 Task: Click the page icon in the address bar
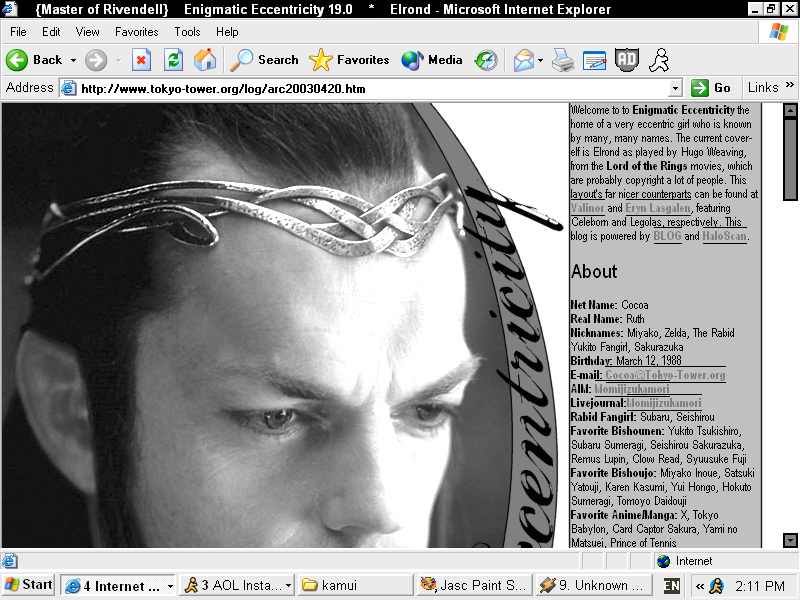[x=69, y=89]
